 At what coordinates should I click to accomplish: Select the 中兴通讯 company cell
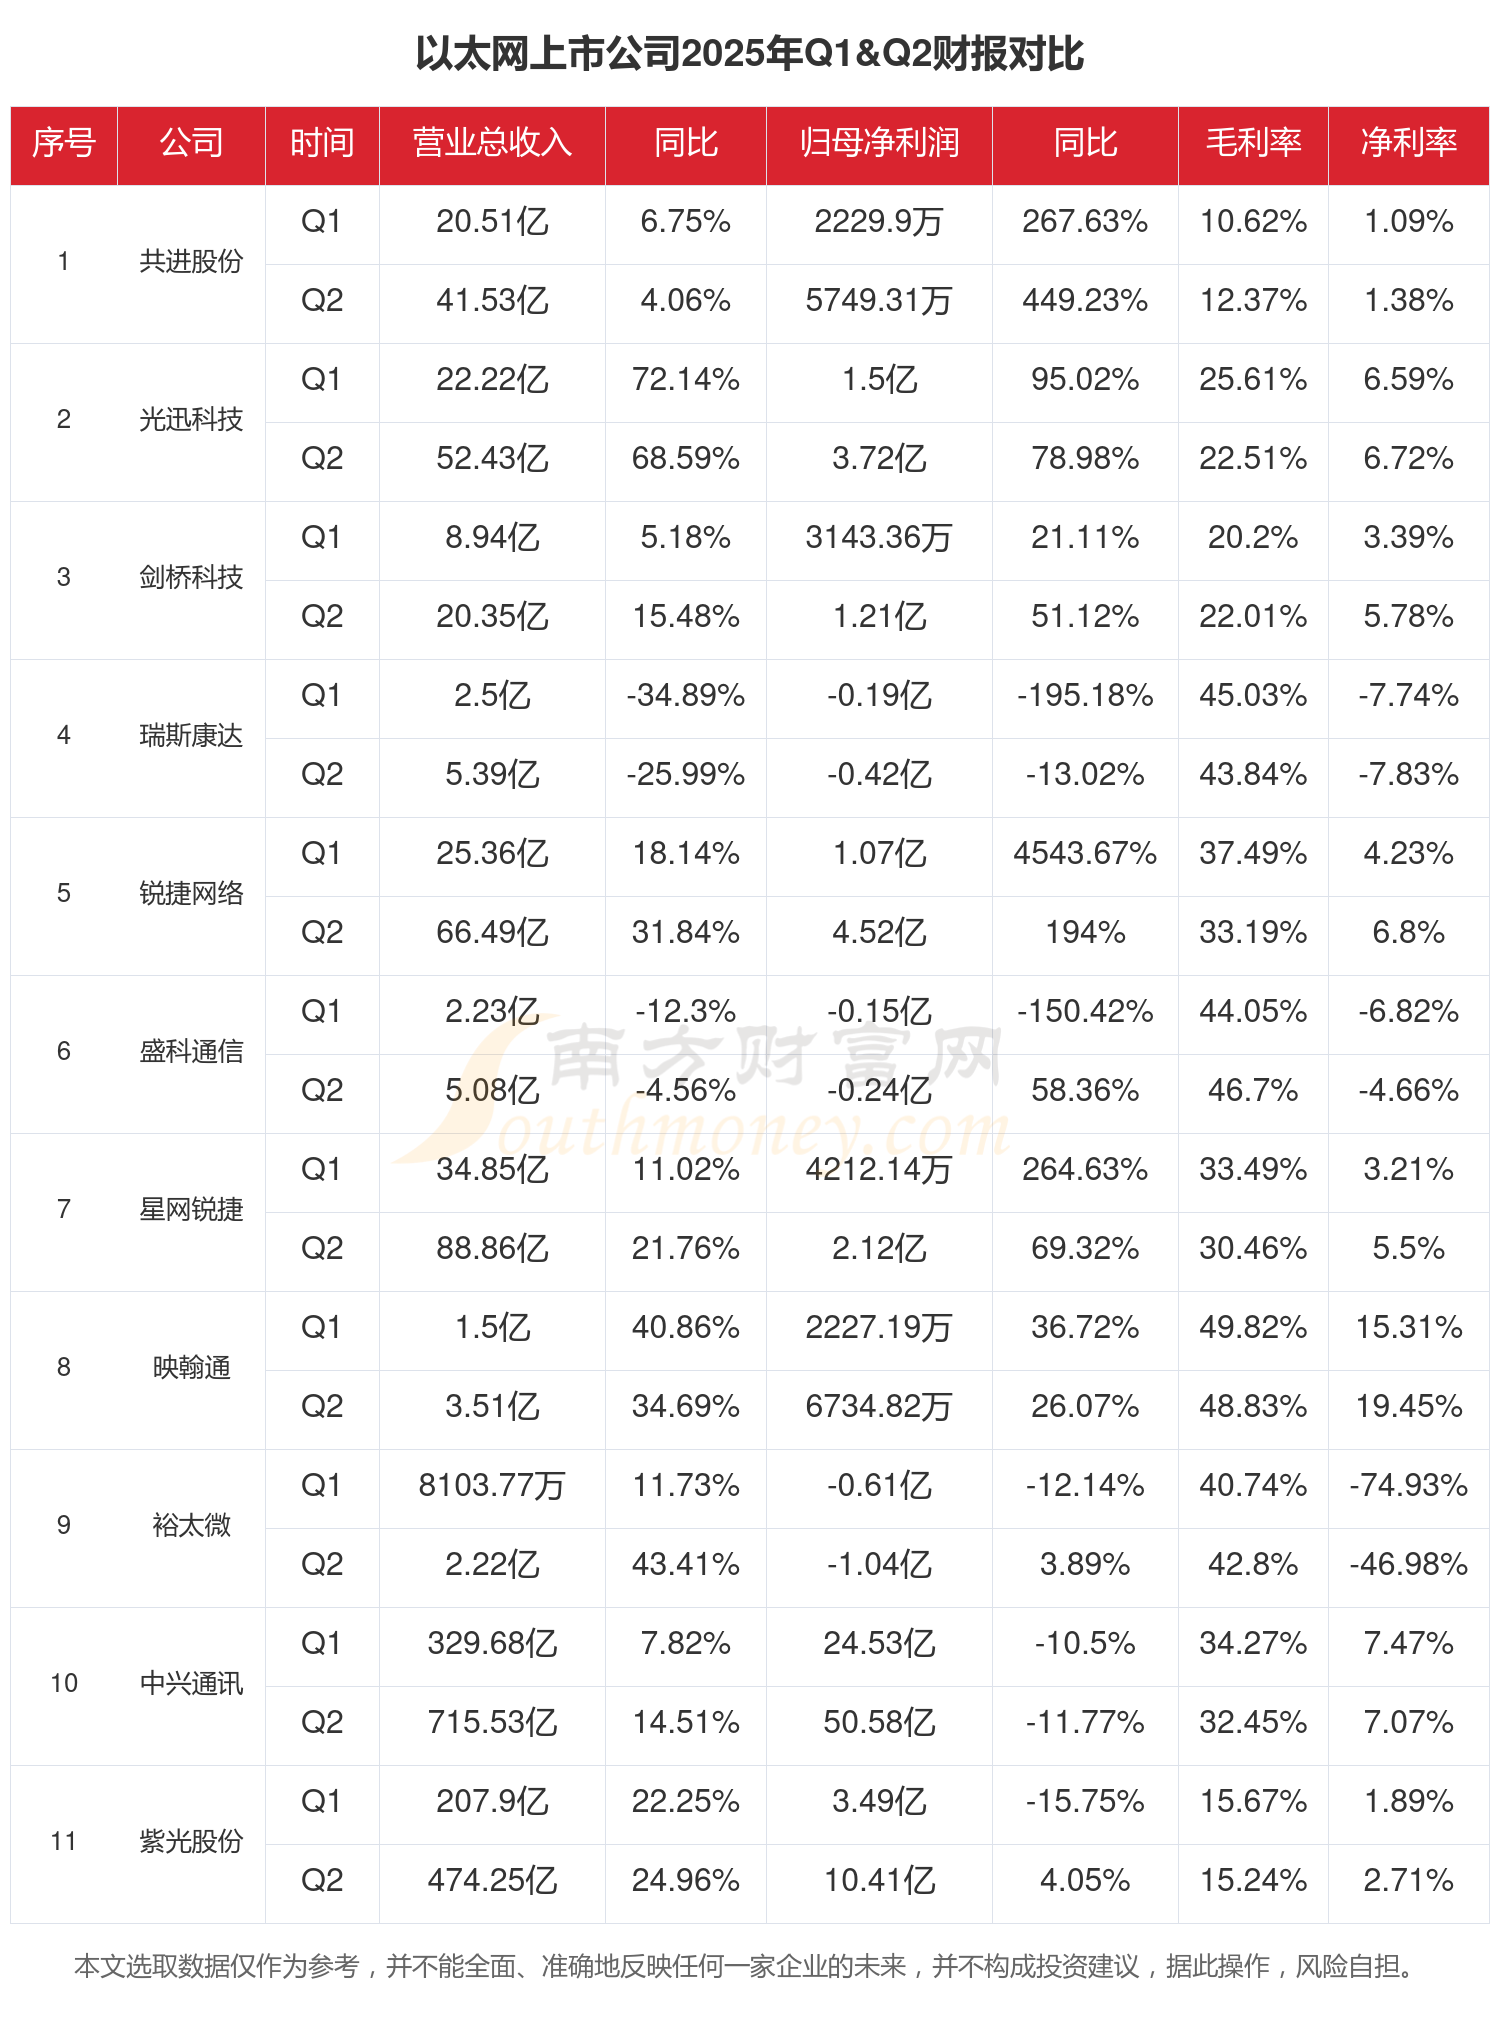[191, 1684]
